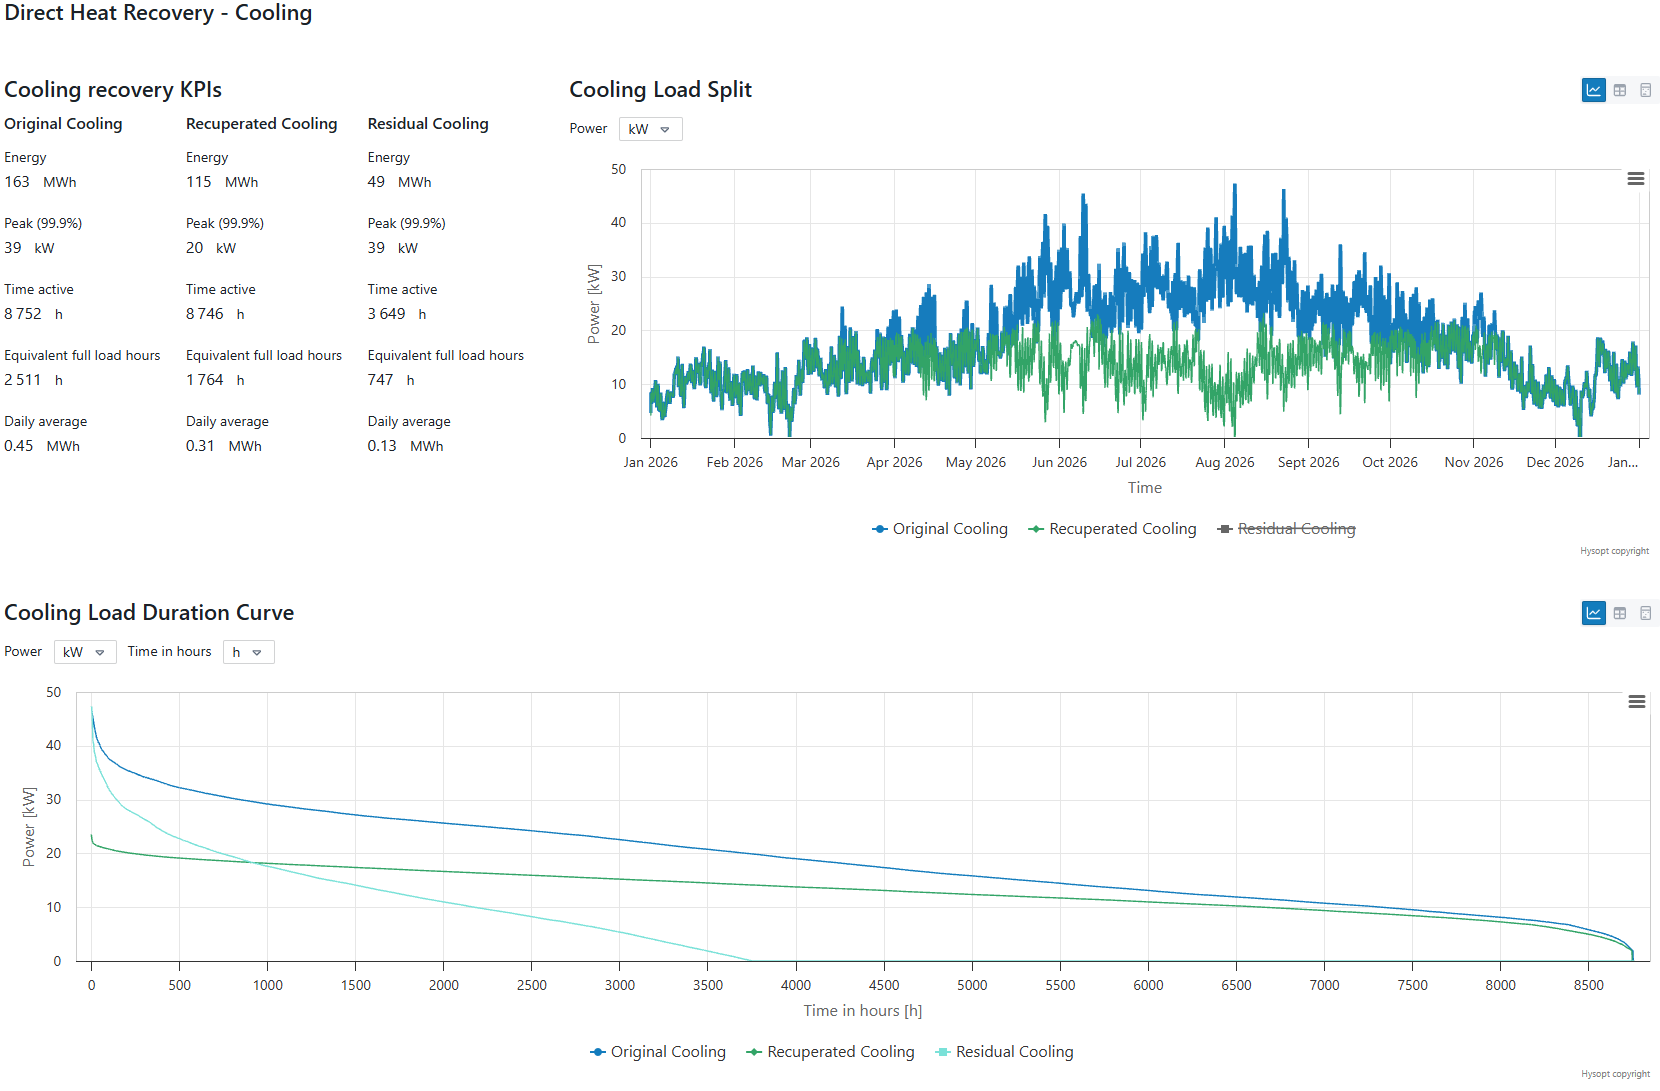This screenshot has width=1660, height=1091.
Task: Click Hysopt copyright under Cooling Load Split
Action: pyautogui.click(x=1614, y=551)
